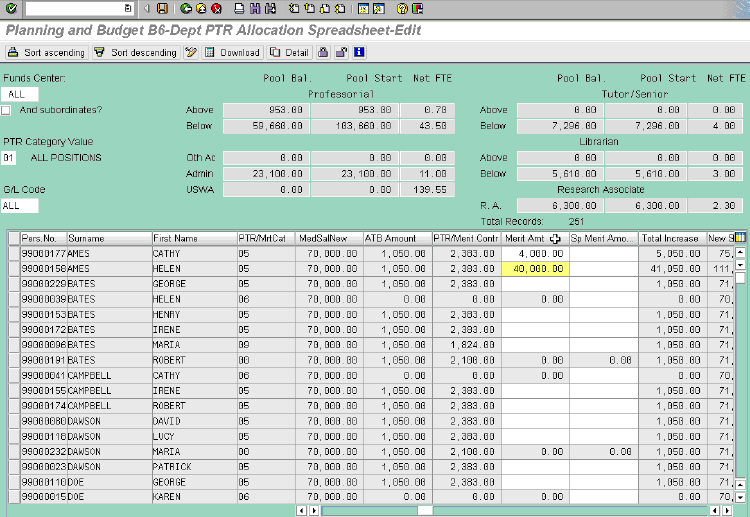Image resolution: width=750 pixels, height=517 pixels.
Task: Click the Detail button
Action: point(289,52)
